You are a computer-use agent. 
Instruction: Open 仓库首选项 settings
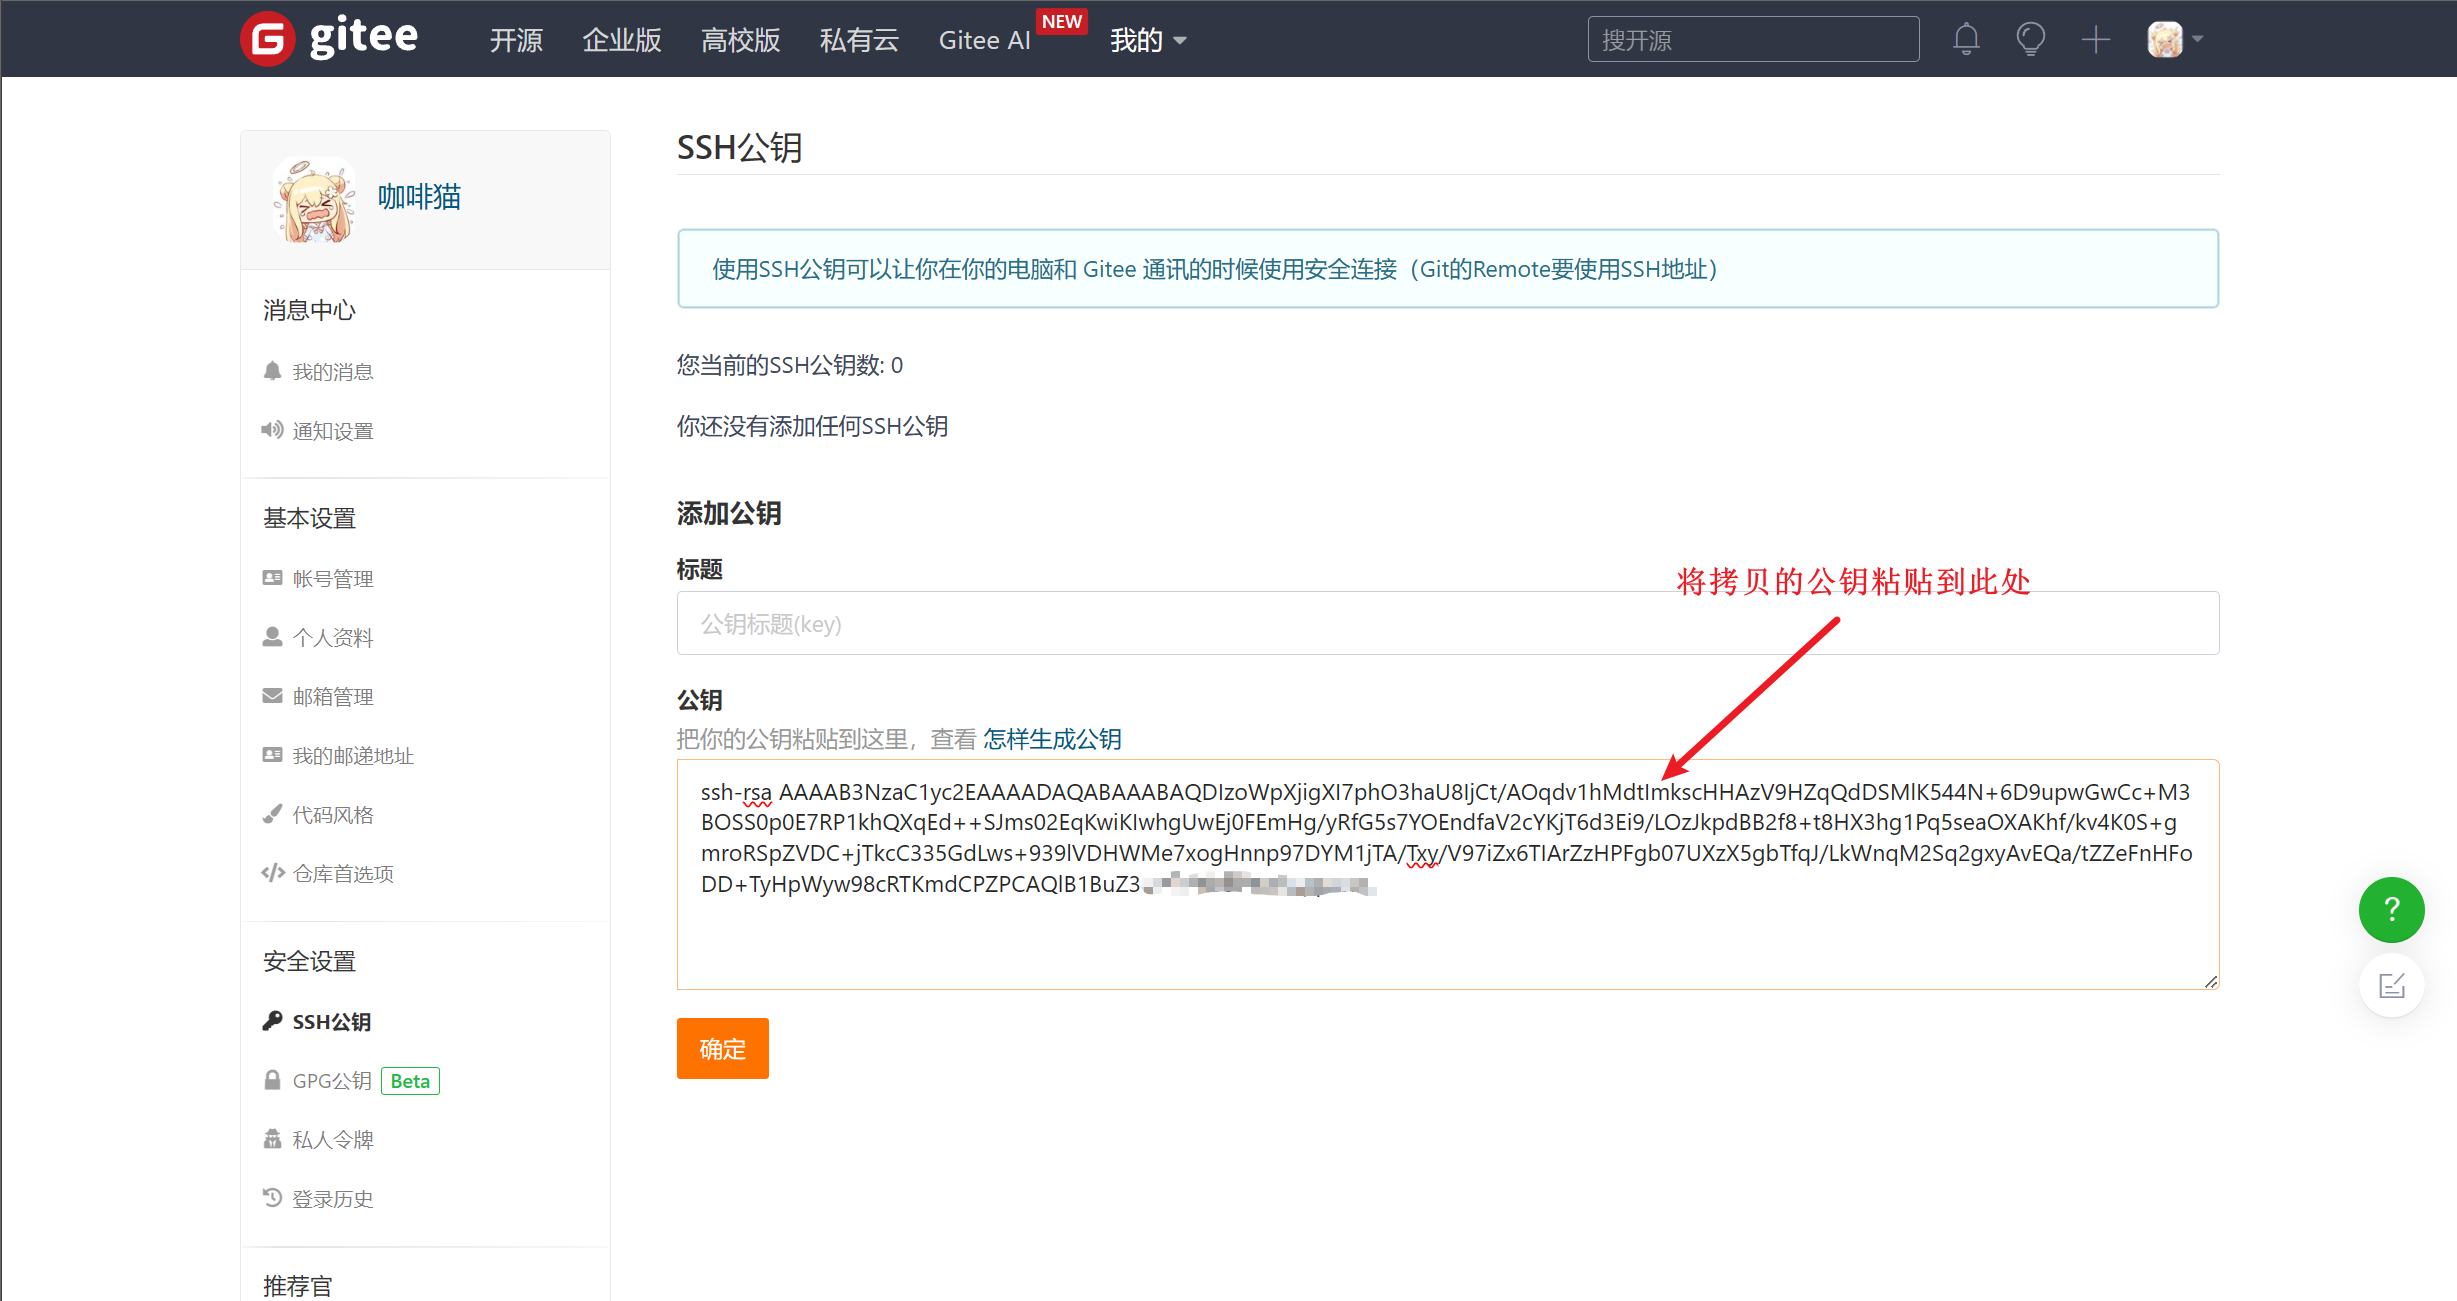click(x=343, y=874)
